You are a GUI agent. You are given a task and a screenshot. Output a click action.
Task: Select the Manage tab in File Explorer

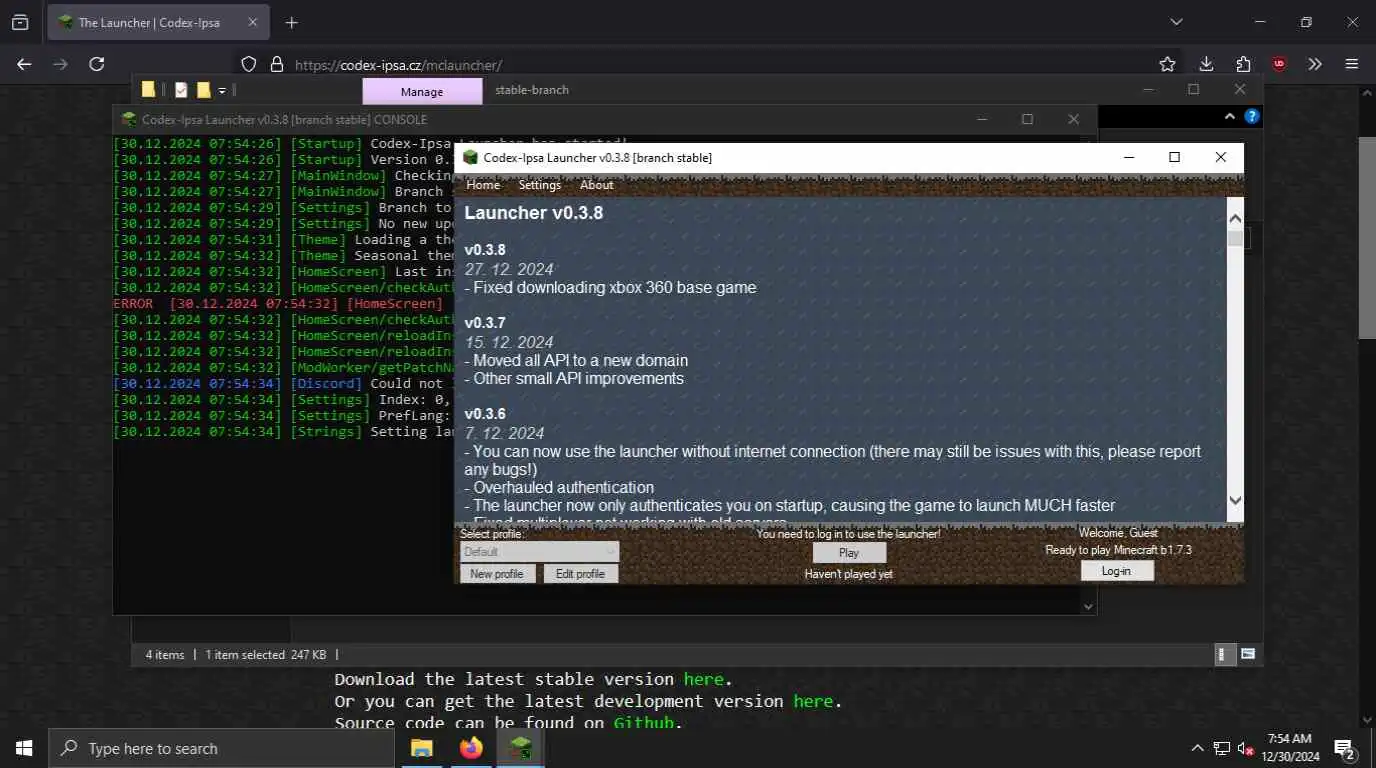[421, 91]
